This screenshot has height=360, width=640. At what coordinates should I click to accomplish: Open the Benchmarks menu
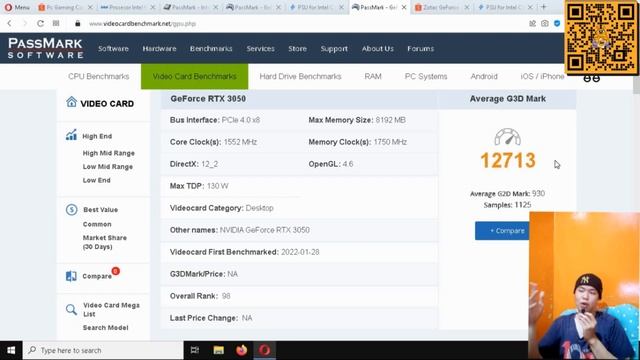211,49
